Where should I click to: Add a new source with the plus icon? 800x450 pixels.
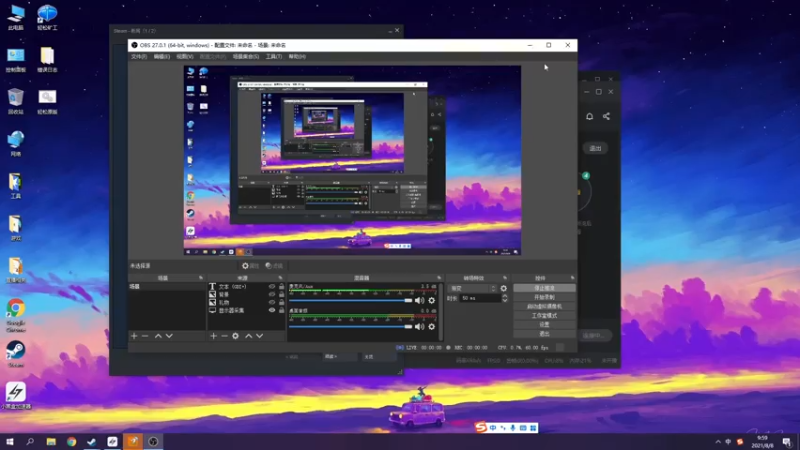pos(213,336)
